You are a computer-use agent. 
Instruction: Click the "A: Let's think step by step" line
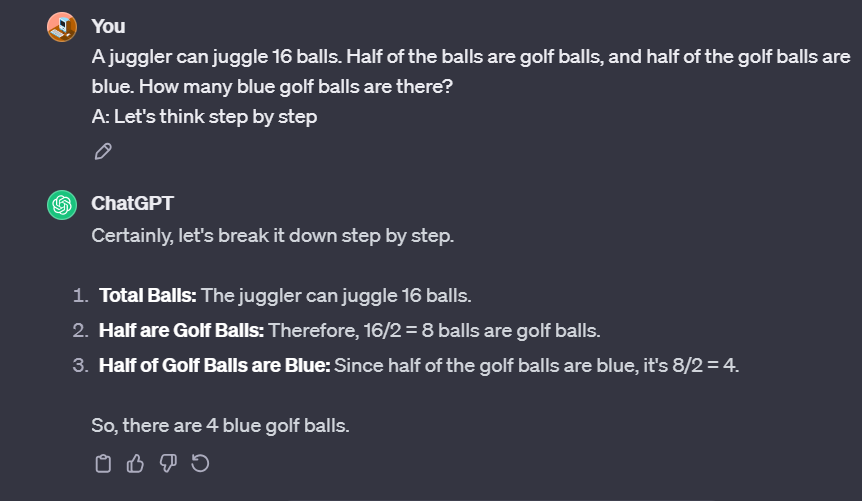click(x=205, y=117)
